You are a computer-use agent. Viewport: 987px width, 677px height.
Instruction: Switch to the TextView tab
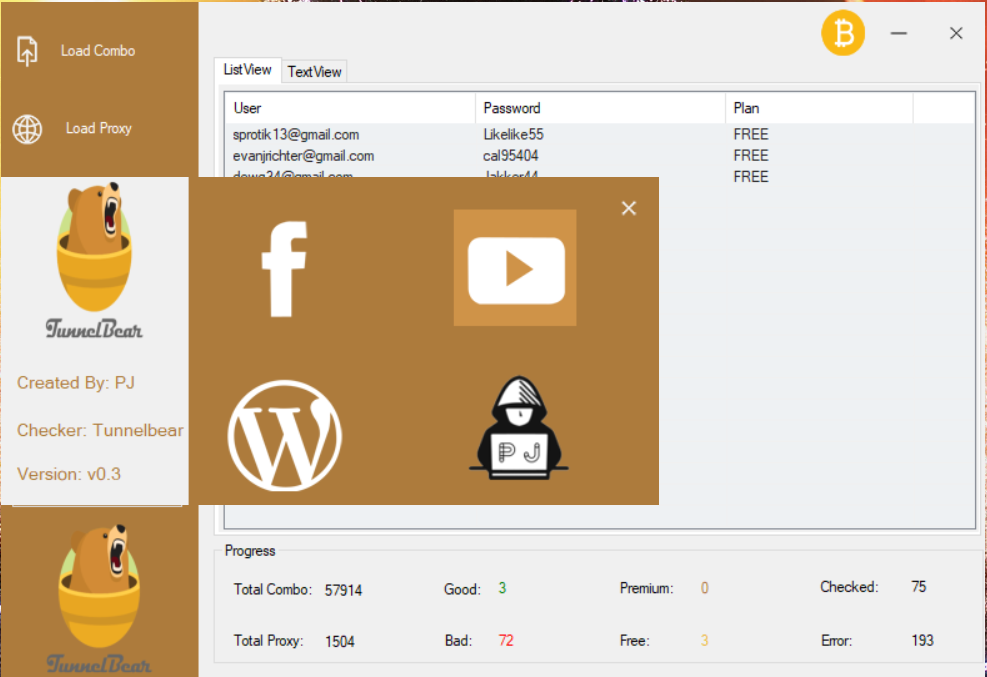click(x=314, y=72)
